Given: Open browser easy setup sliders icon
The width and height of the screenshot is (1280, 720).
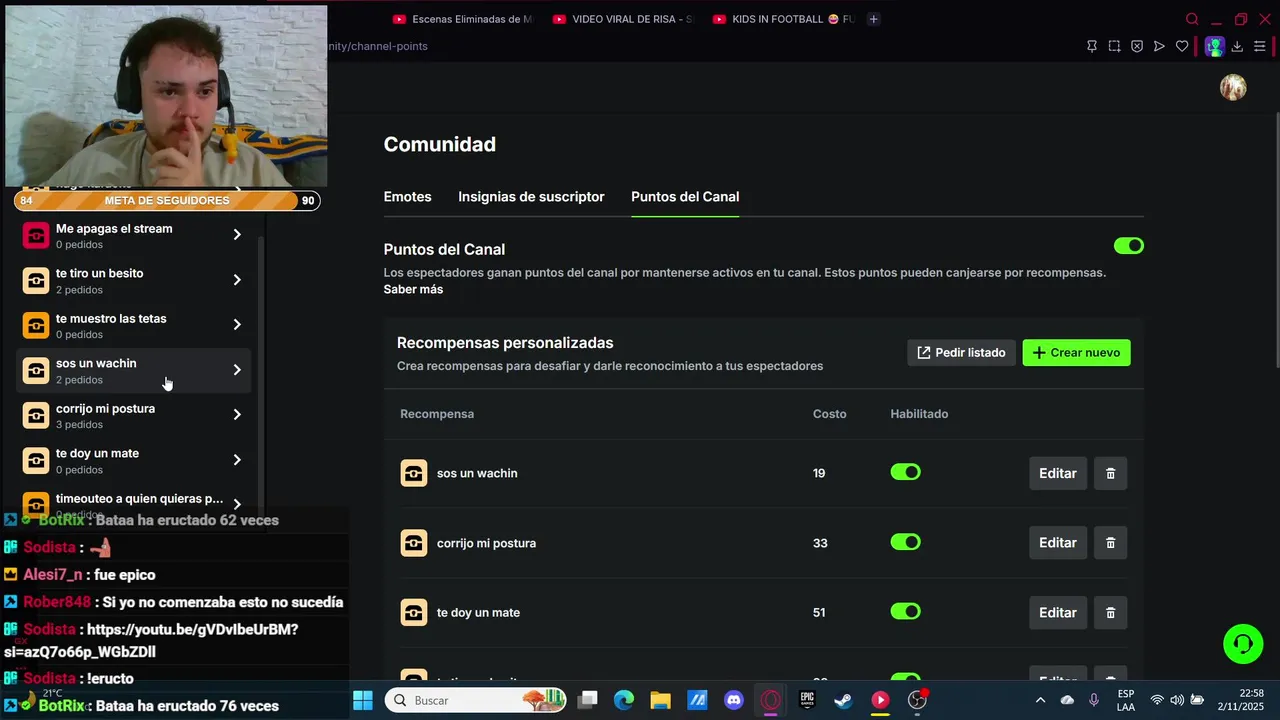Looking at the screenshot, I should [1260, 46].
